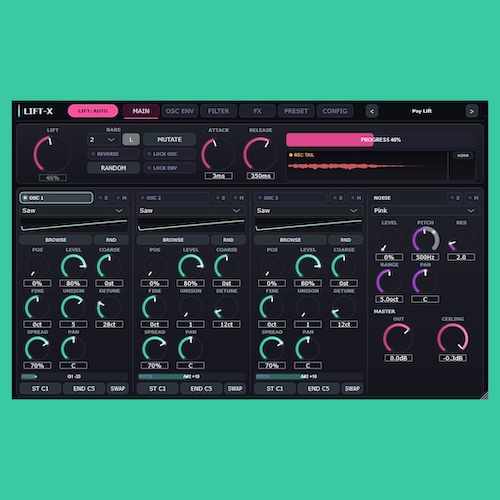
Task: Open the BARS dropdown showing 2
Action: coord(103,139)
